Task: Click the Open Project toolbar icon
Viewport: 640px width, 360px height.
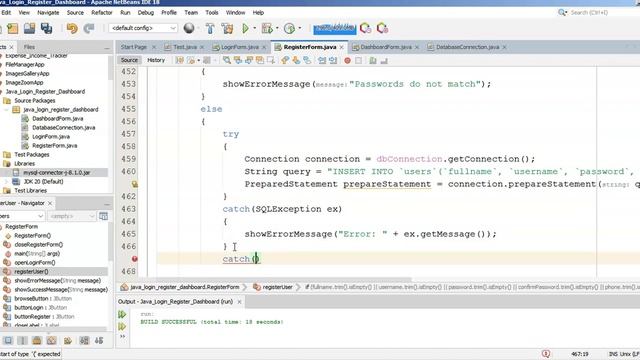Action: 29,28
